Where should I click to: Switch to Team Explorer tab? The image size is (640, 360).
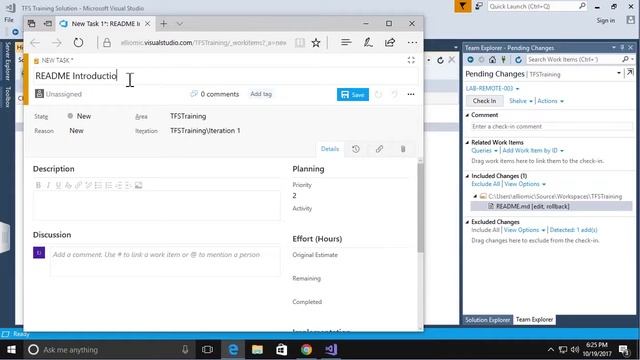[x=534, y=320]
